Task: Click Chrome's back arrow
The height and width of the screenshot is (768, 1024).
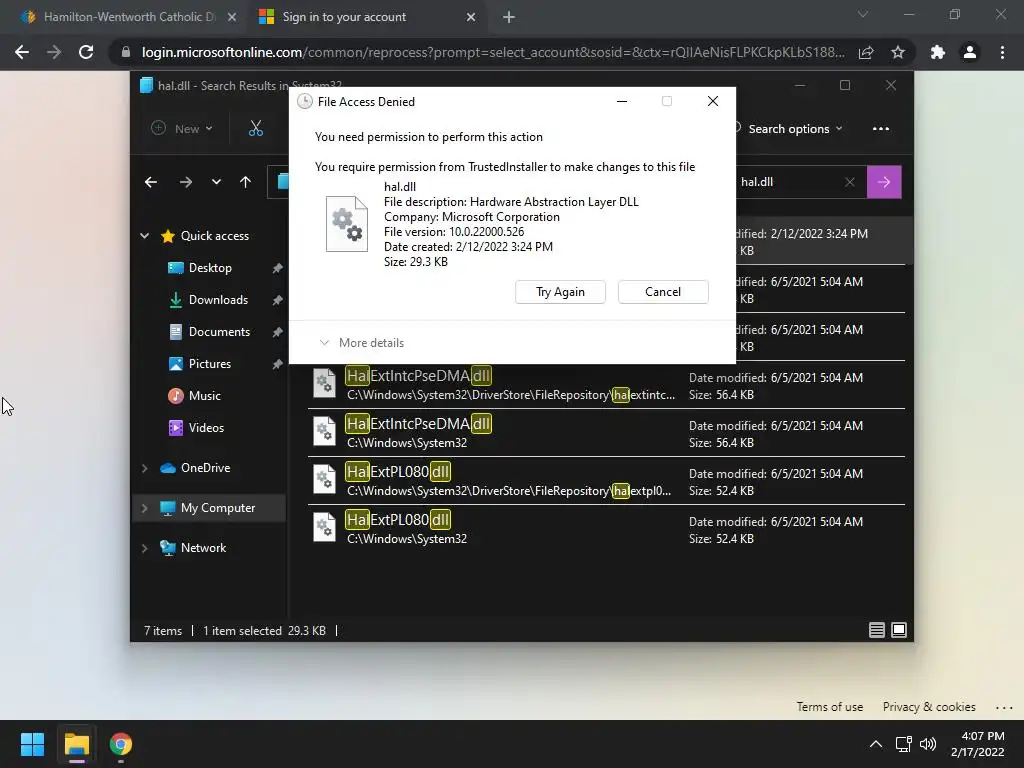Action: (22, 52)
